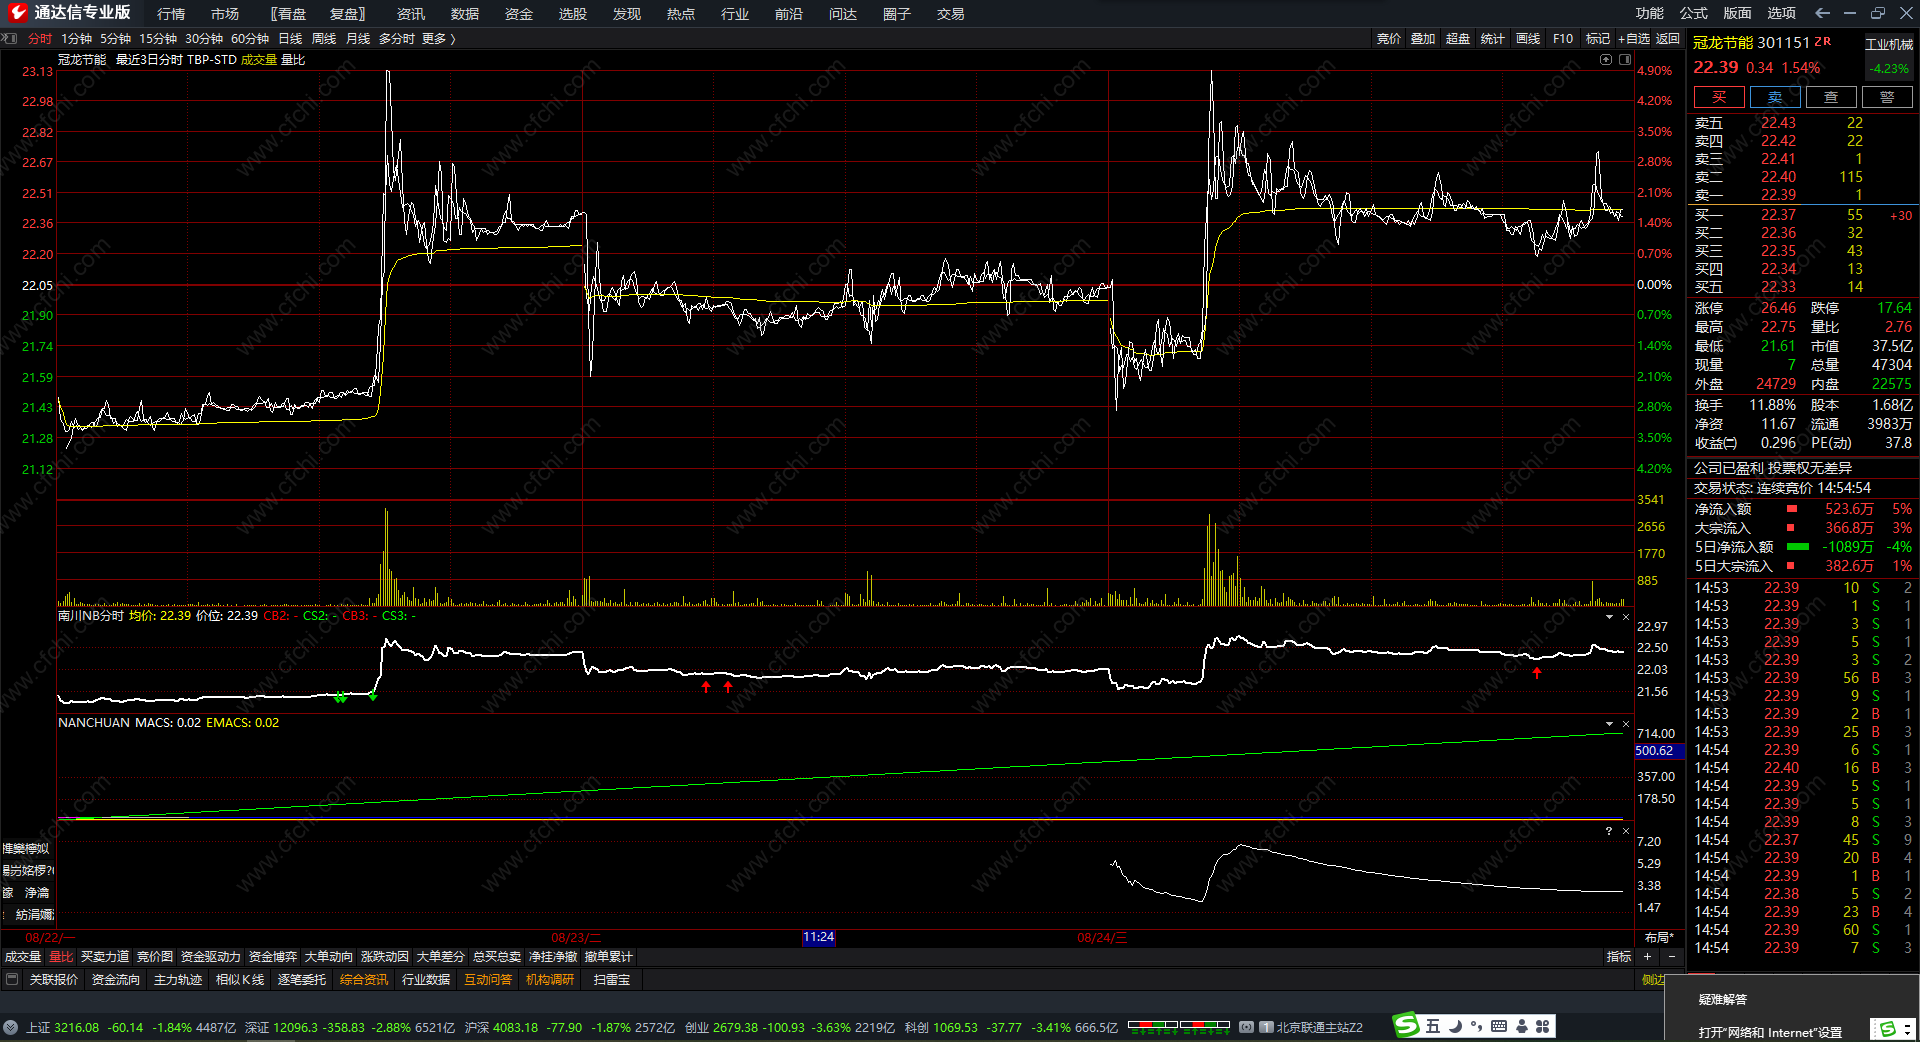This screenshot has height=1042, width=1920.
Task: Click the 返回 return button
Action: pyautogui.click(x=1668, y=38)
